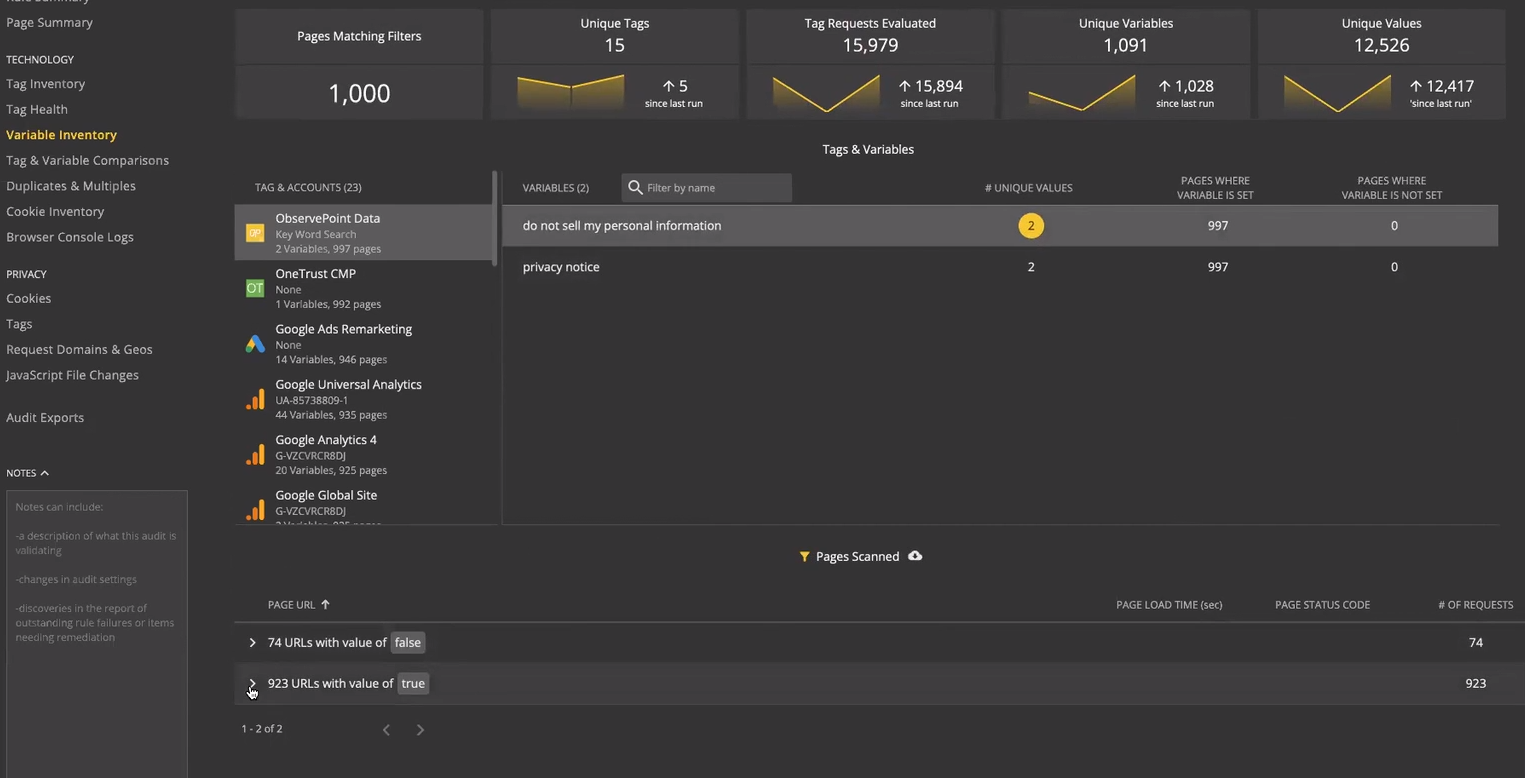1525x778 pixels.
Task: Click Pages Where Variable Is Not Set header
Action: [1392, 188]
